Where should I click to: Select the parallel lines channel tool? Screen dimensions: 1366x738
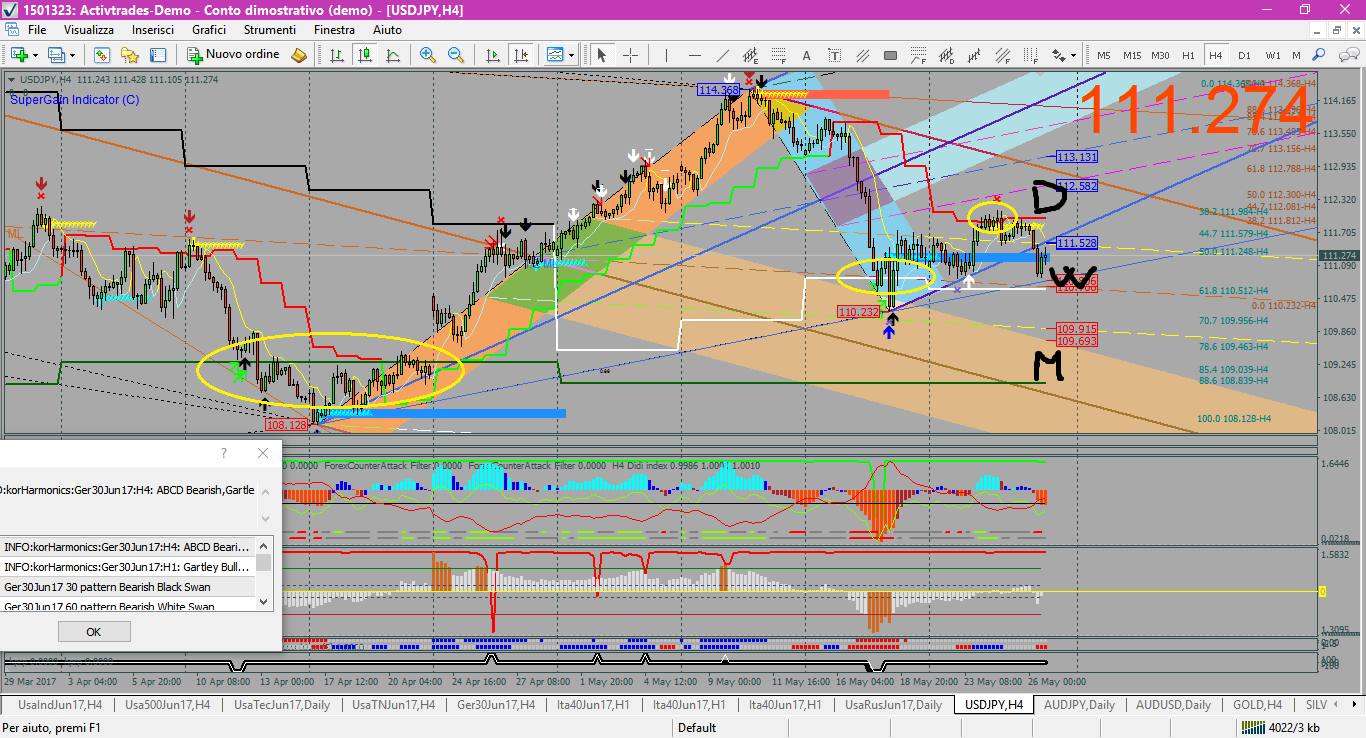tap(863, 55)
